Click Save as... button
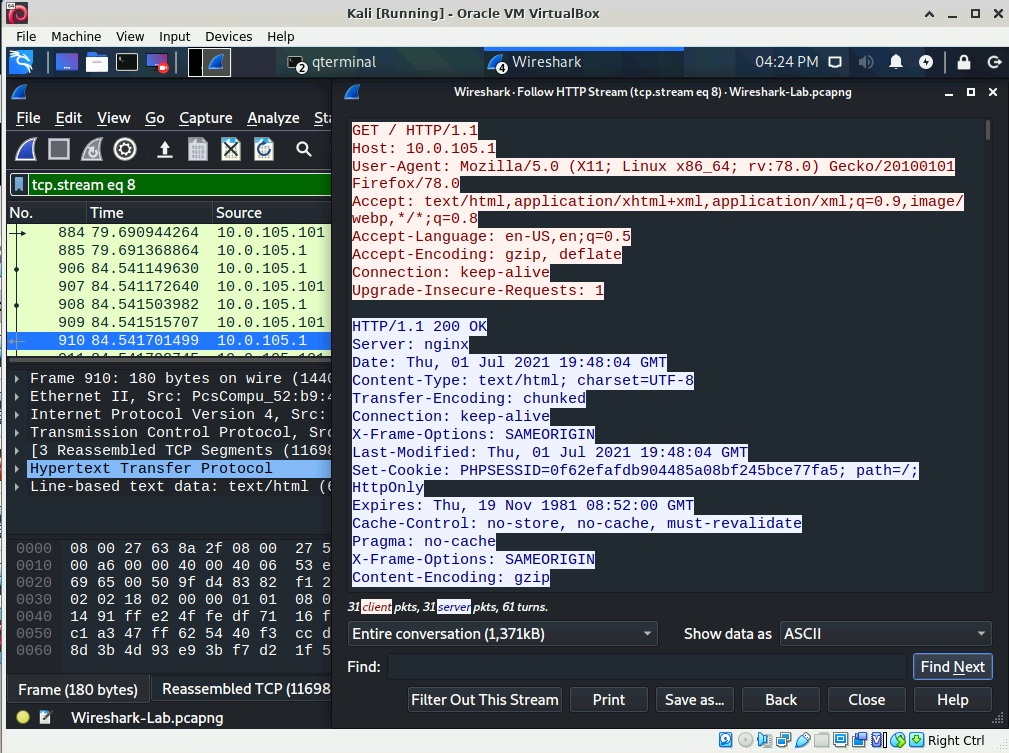 694,700
